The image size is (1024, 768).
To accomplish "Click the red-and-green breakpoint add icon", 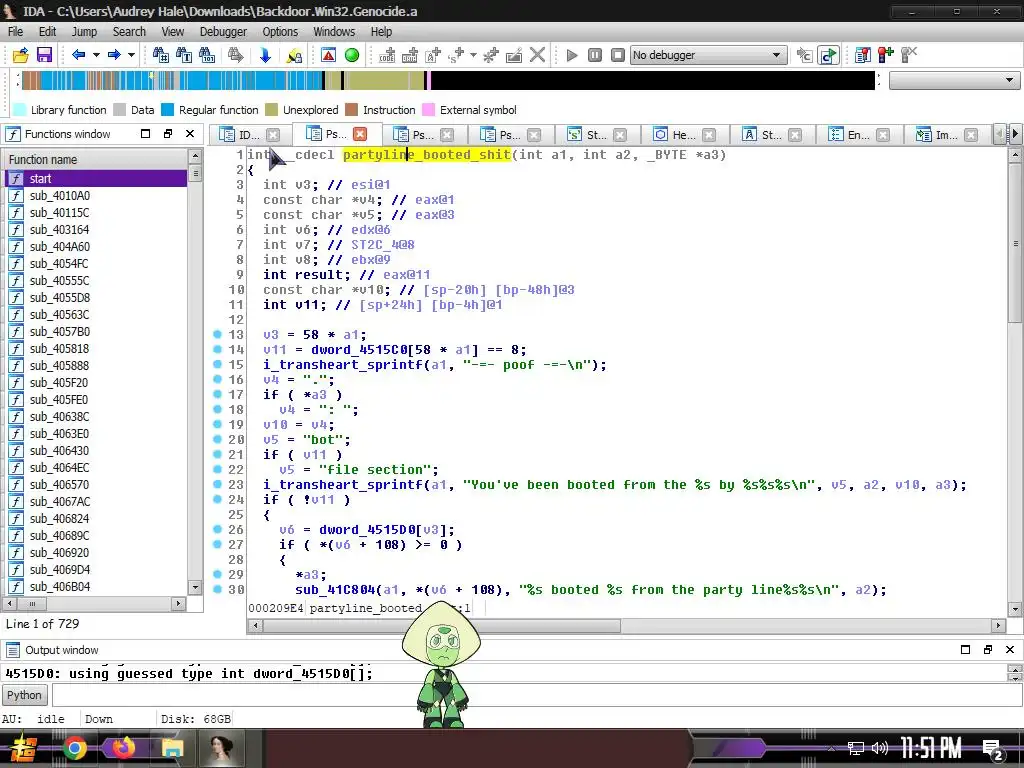I will [886, 56].
